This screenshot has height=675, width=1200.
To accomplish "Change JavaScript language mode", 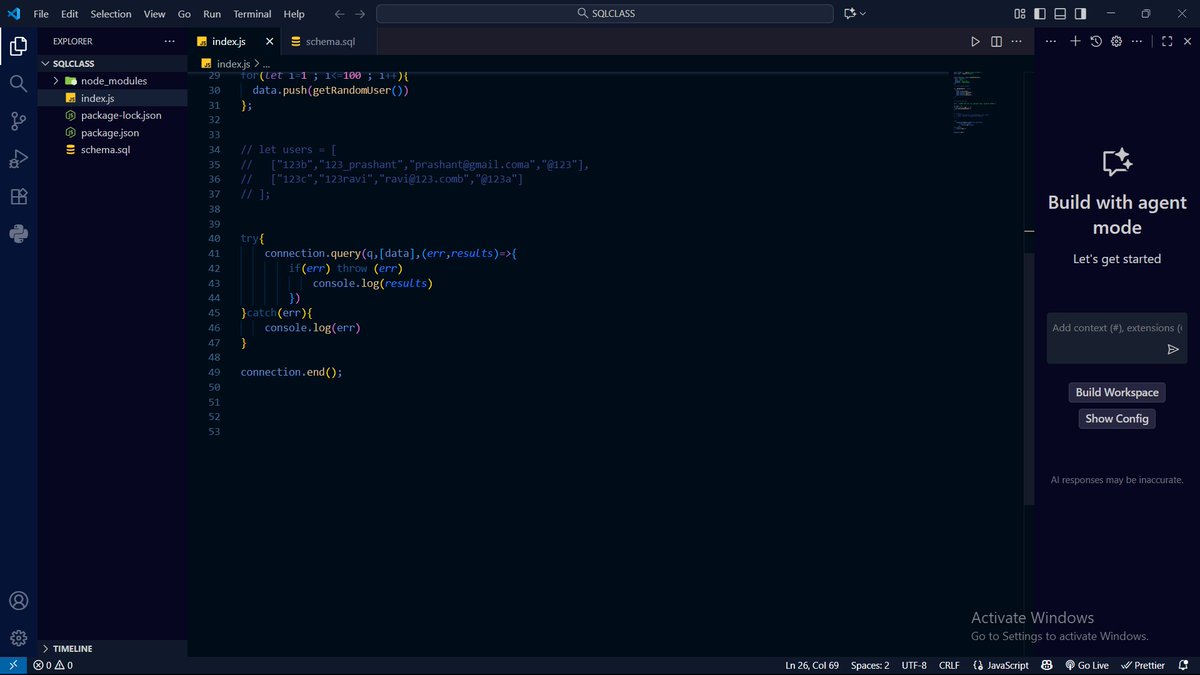I will (x=1000, y=665).
